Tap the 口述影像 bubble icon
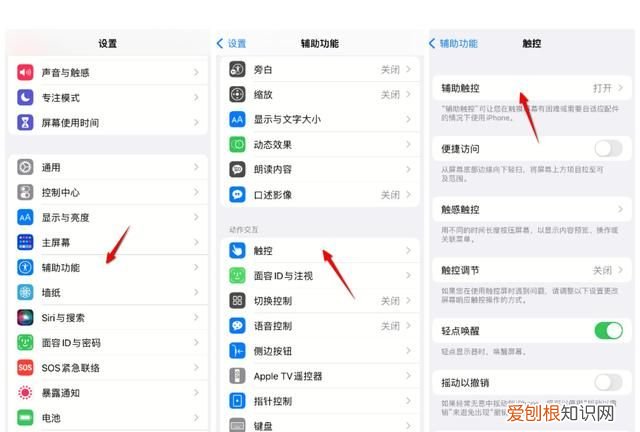The height and width of the screenshot is (432, 640). click(237, 195)
